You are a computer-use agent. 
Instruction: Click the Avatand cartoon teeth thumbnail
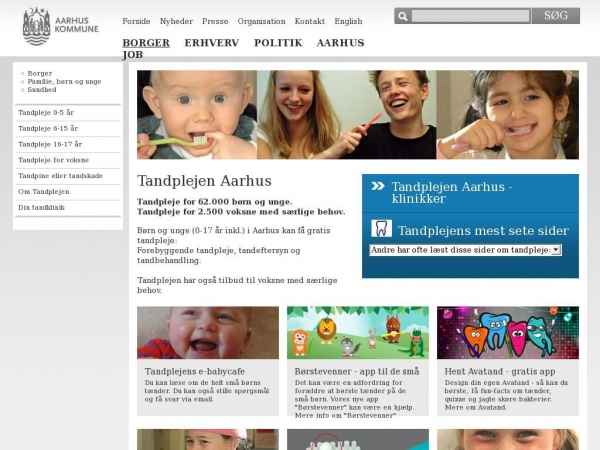tap(508, 333)
